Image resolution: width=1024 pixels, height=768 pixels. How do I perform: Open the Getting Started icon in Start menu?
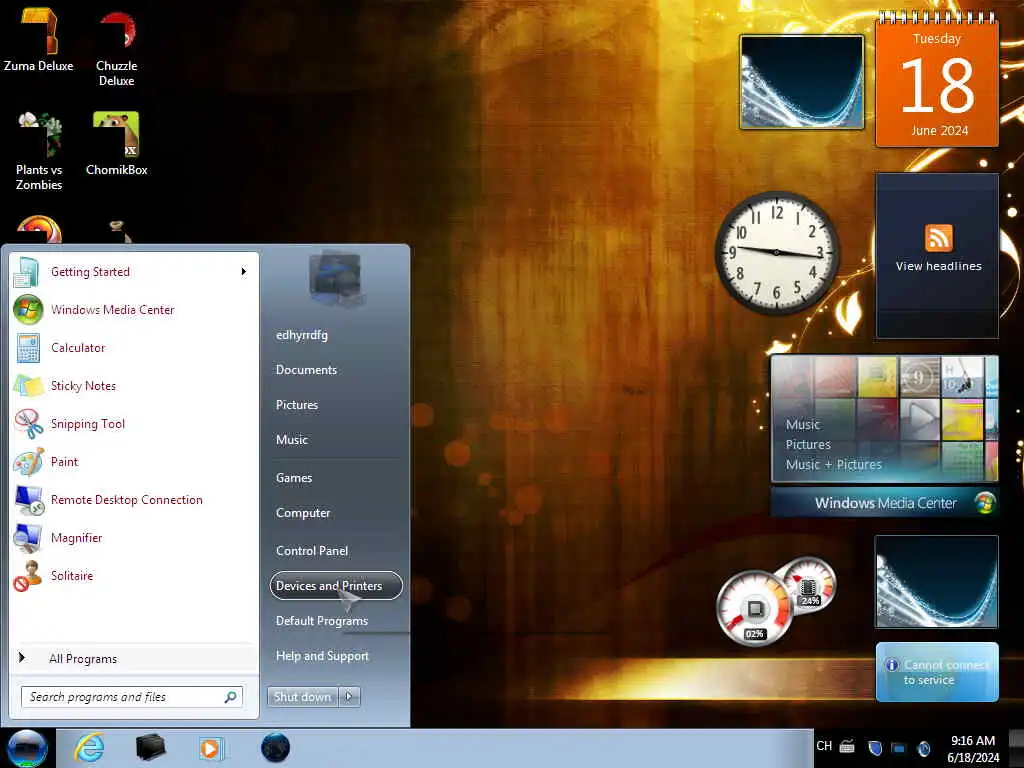(27, 272)
